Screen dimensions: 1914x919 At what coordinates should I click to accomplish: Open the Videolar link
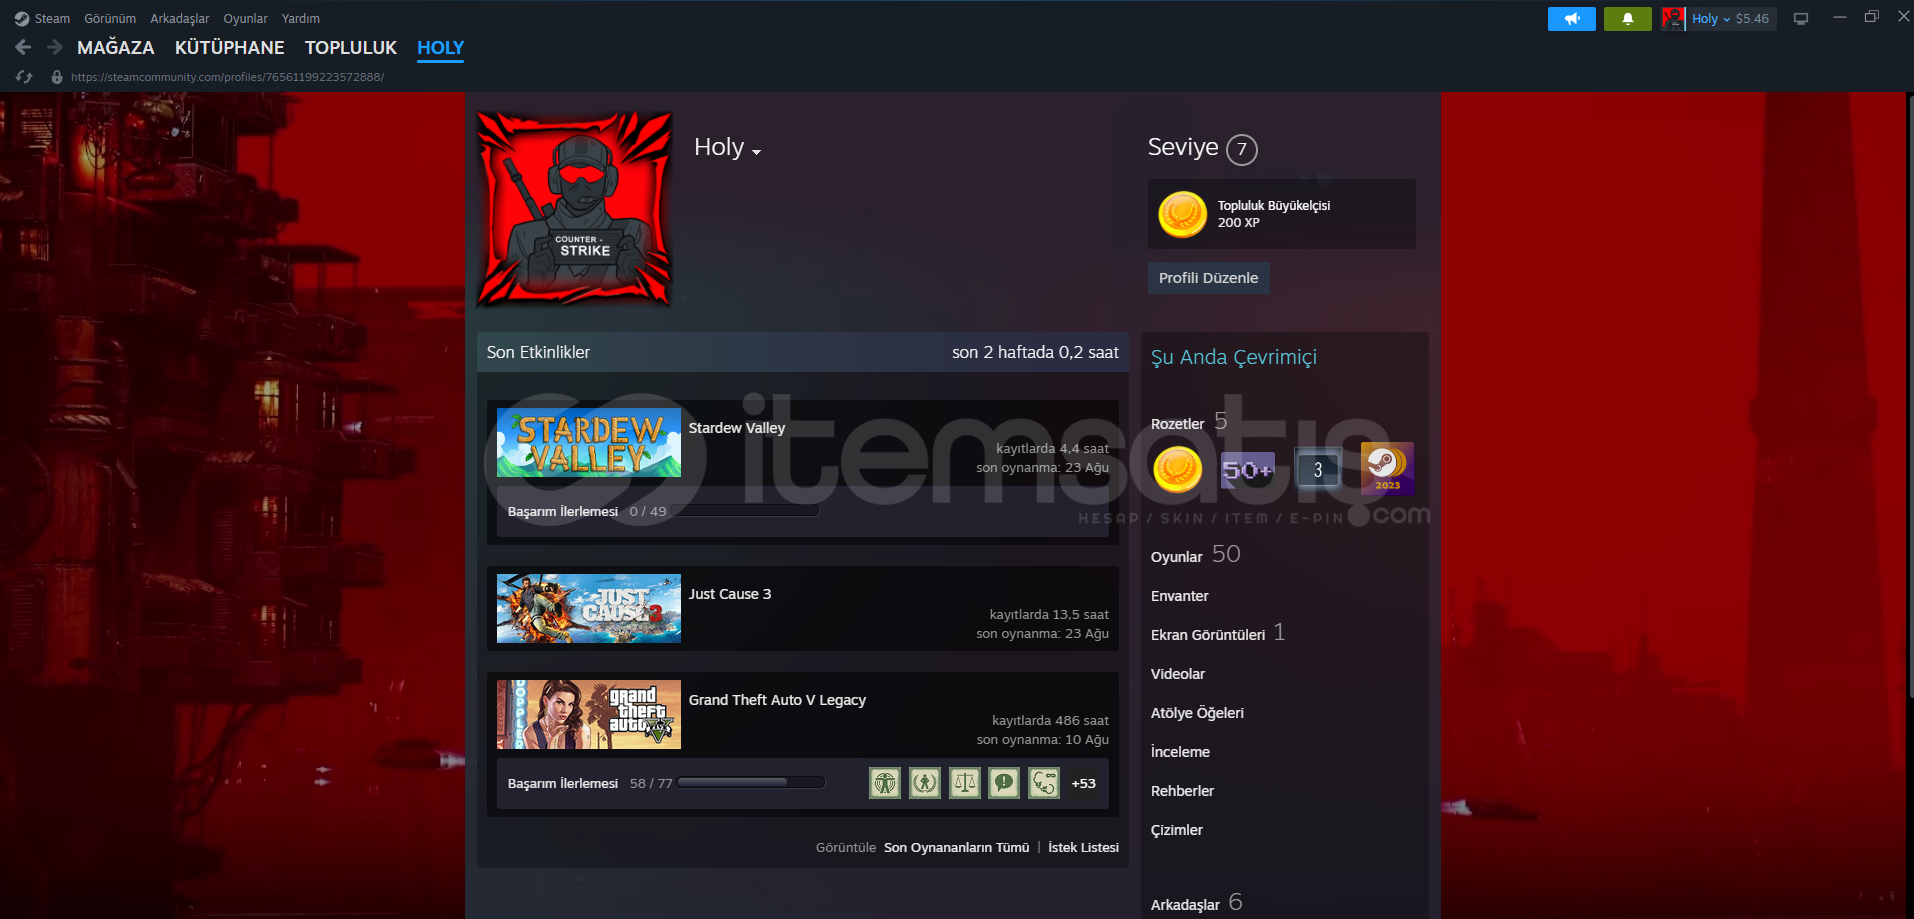coord(1178,674)
